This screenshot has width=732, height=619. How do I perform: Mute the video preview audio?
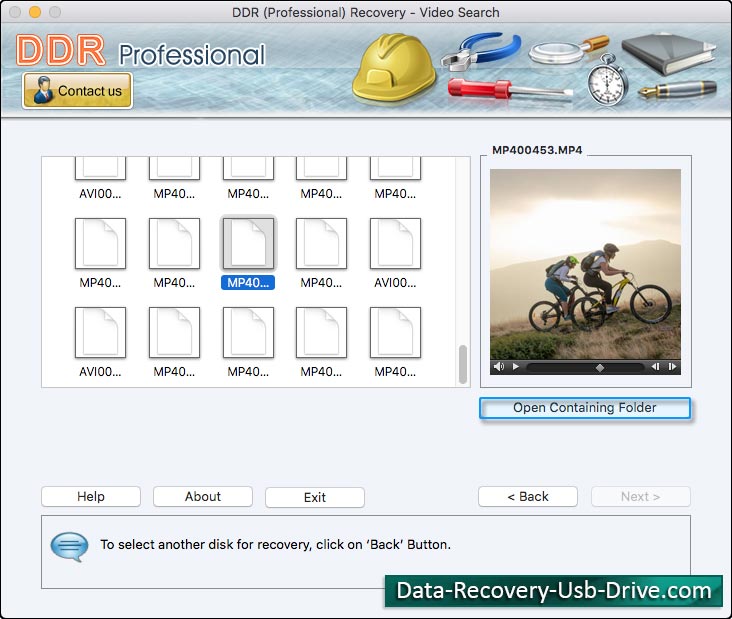pyautogui.click(x=499, y=366)
